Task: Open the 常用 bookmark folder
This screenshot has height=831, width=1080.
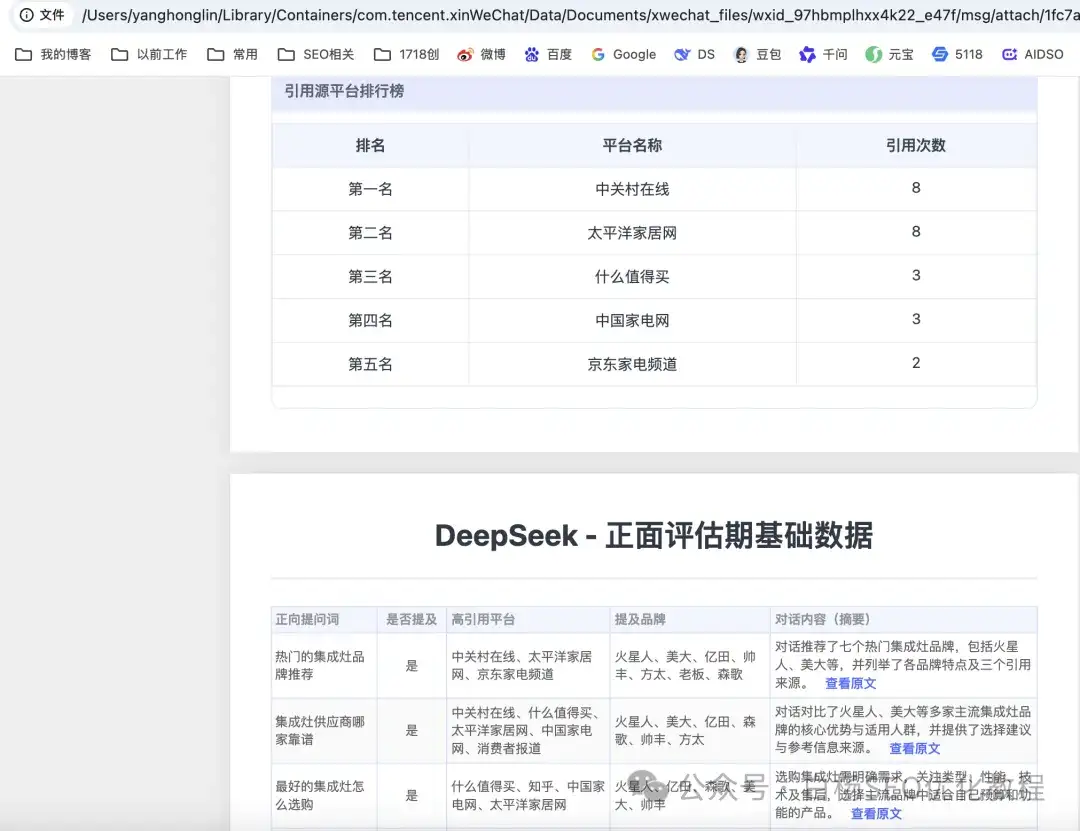Action: (232, 54)
